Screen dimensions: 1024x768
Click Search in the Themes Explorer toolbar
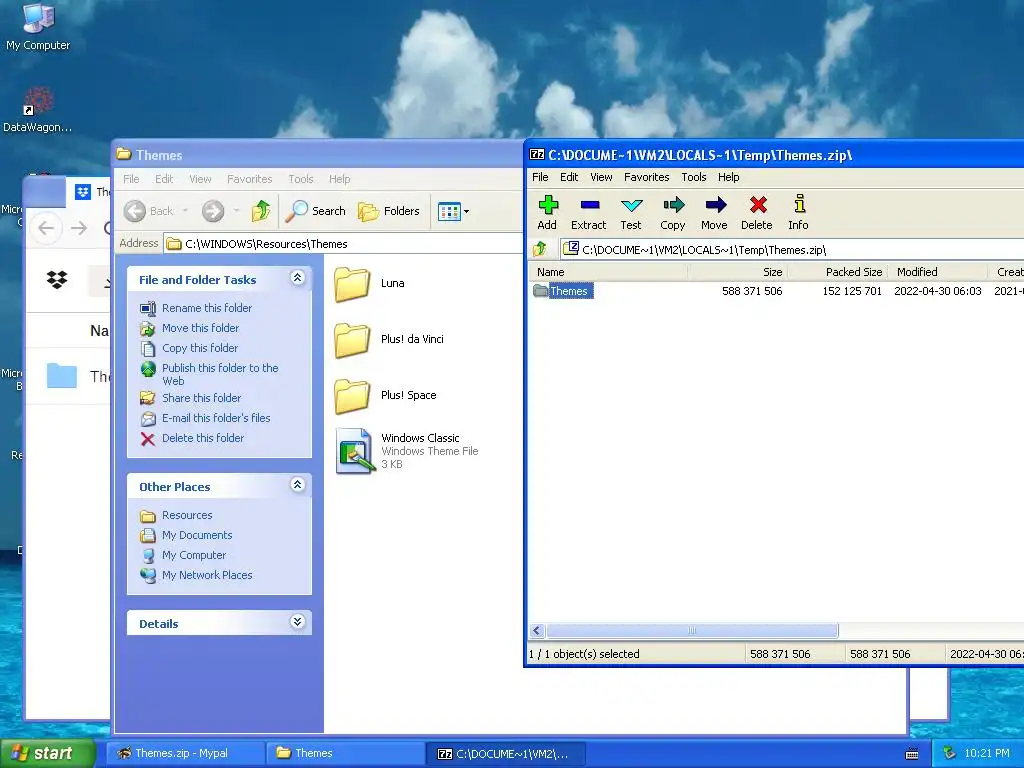click(x=316, y=211)
